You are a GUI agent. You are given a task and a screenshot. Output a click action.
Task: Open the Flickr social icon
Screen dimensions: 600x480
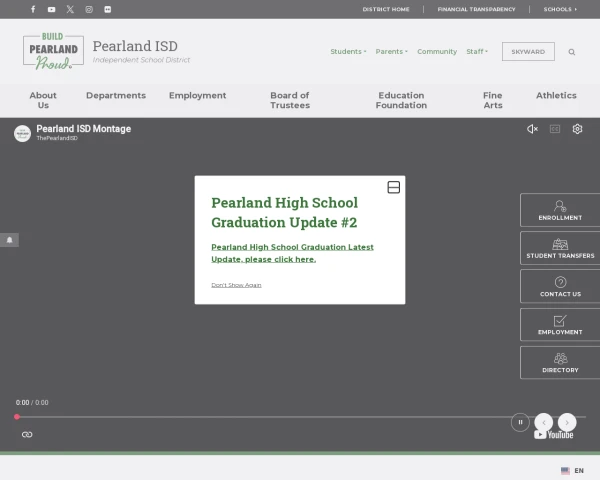tap(108, 10)
